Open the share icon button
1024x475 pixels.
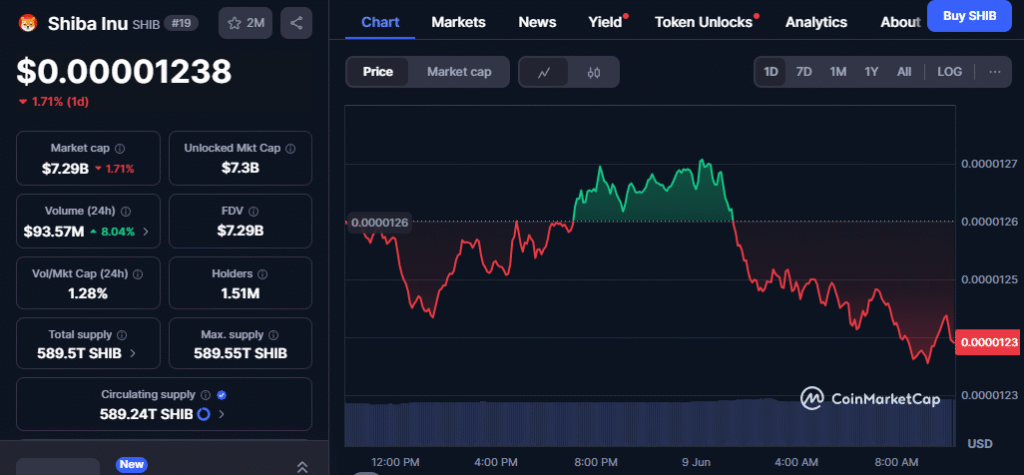(296, 24)
